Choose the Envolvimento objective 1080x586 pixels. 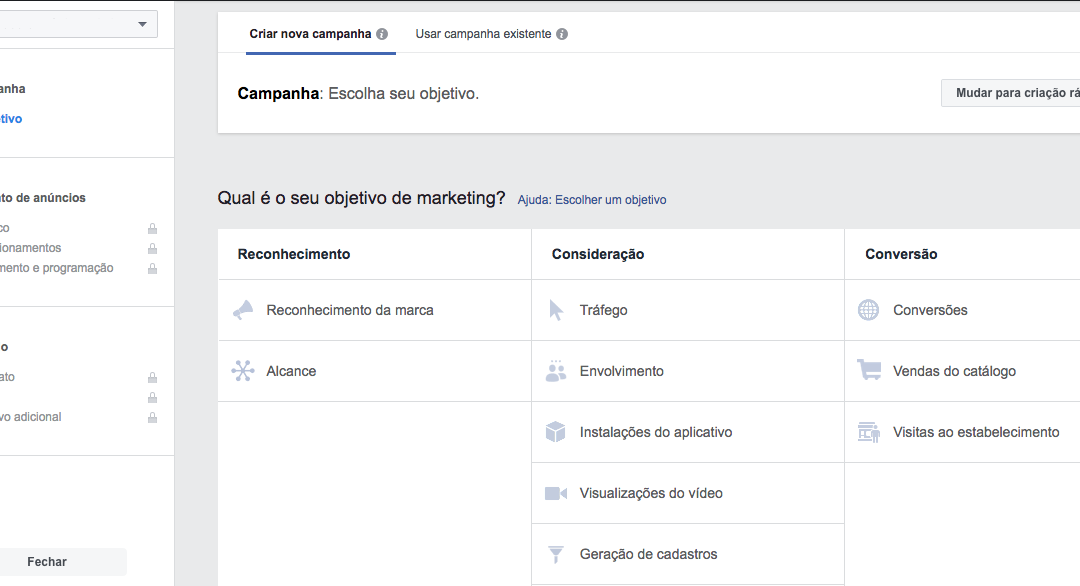tap(688, 371)
